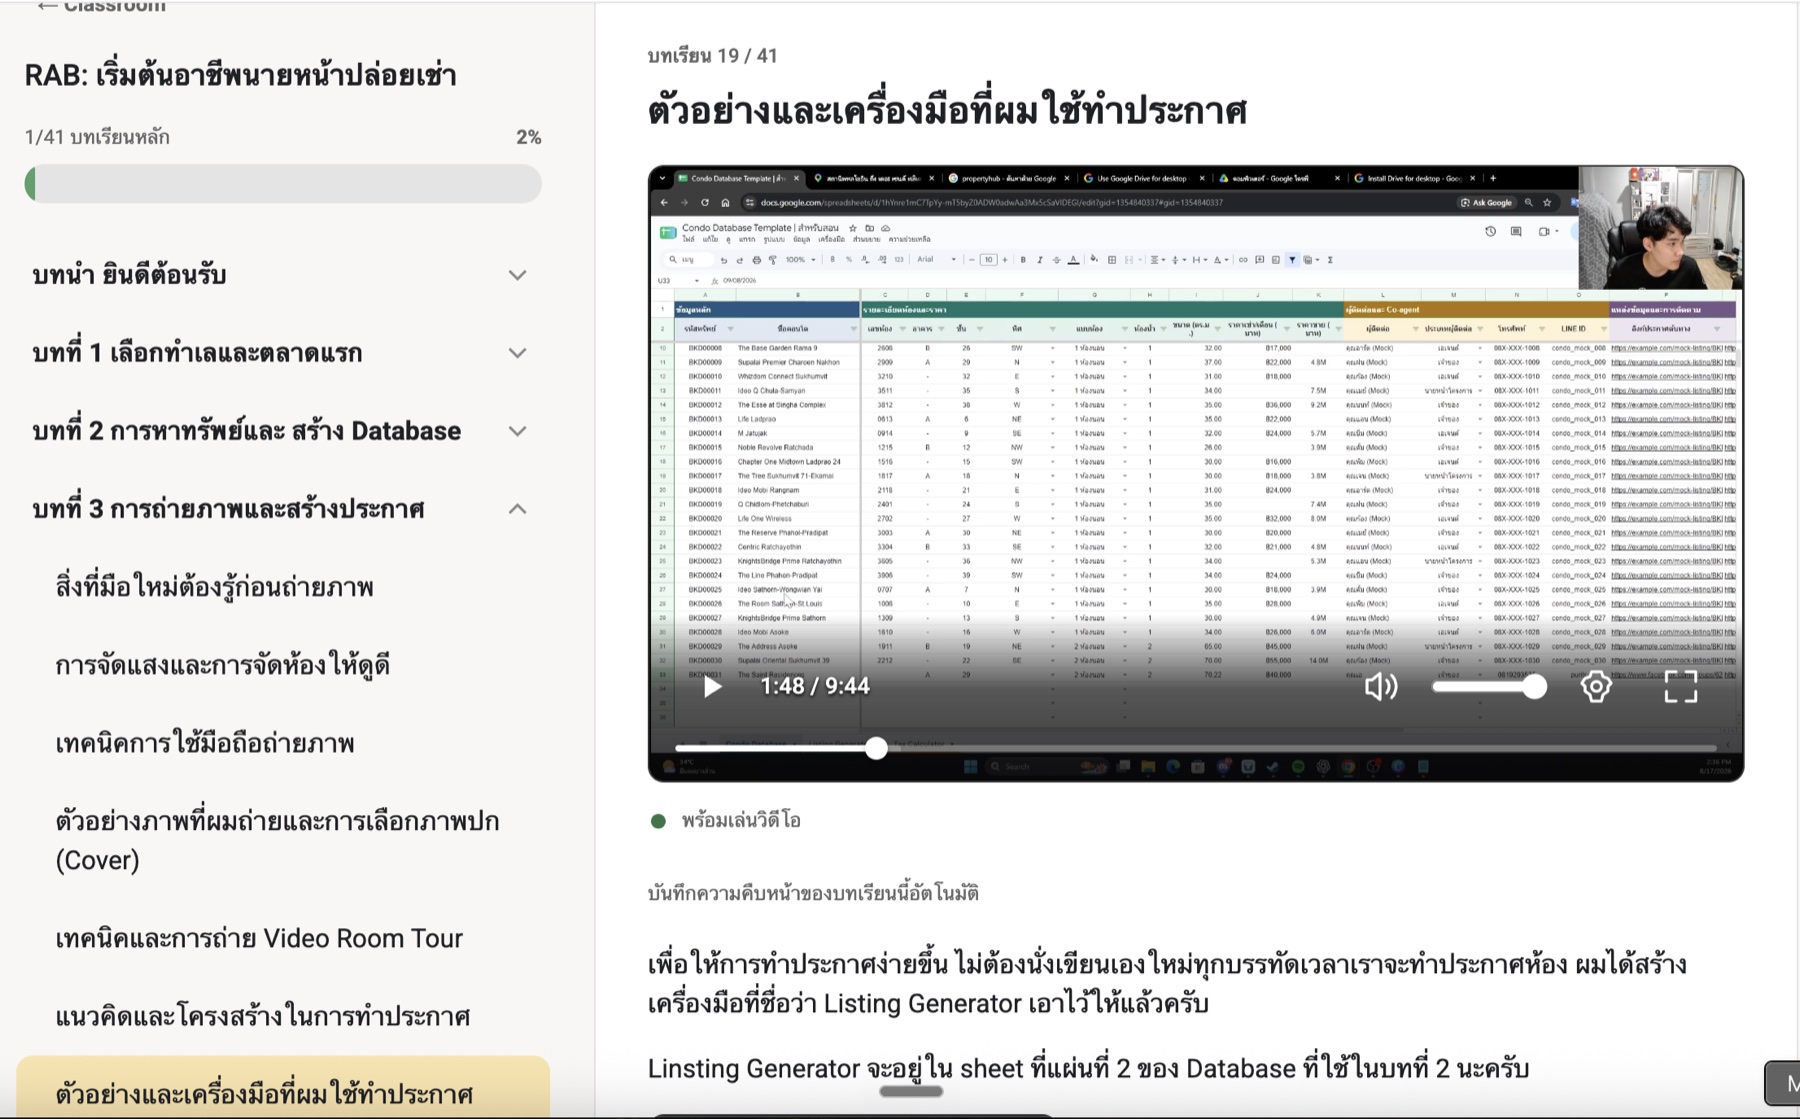This screenshot has height=1119, width=1800.
Task: Click the course title RAB: เริ่มต้นอาชีพนายหน้าปล่อยเช่า
Action: pyautogui.click(x=240, y=76)
